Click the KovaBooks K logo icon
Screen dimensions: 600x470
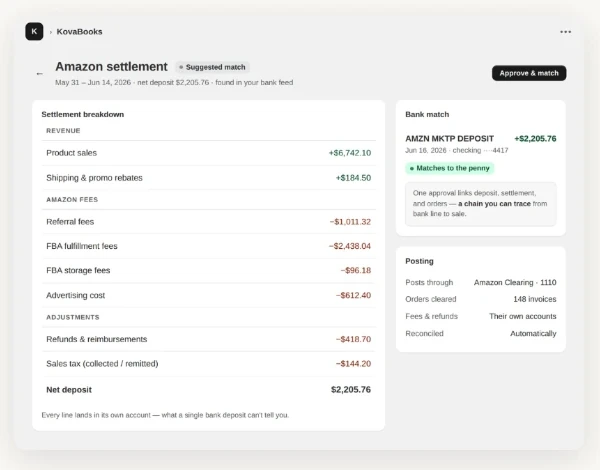(x=34, y=31)
